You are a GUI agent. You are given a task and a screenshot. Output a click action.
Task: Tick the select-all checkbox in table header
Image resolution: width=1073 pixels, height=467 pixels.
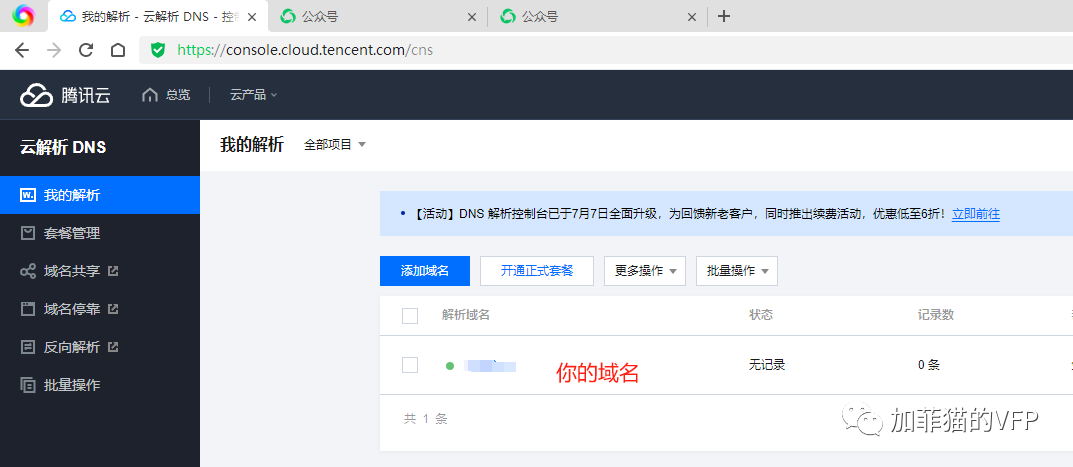pyautogui.click(x=410, y=316)
